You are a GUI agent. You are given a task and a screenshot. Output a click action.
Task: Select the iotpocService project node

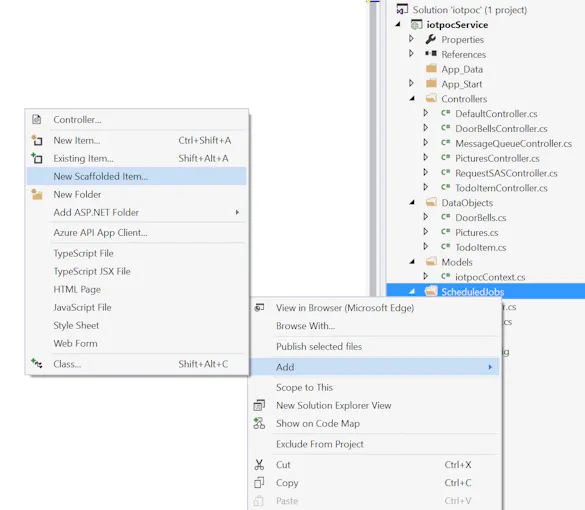457,25
